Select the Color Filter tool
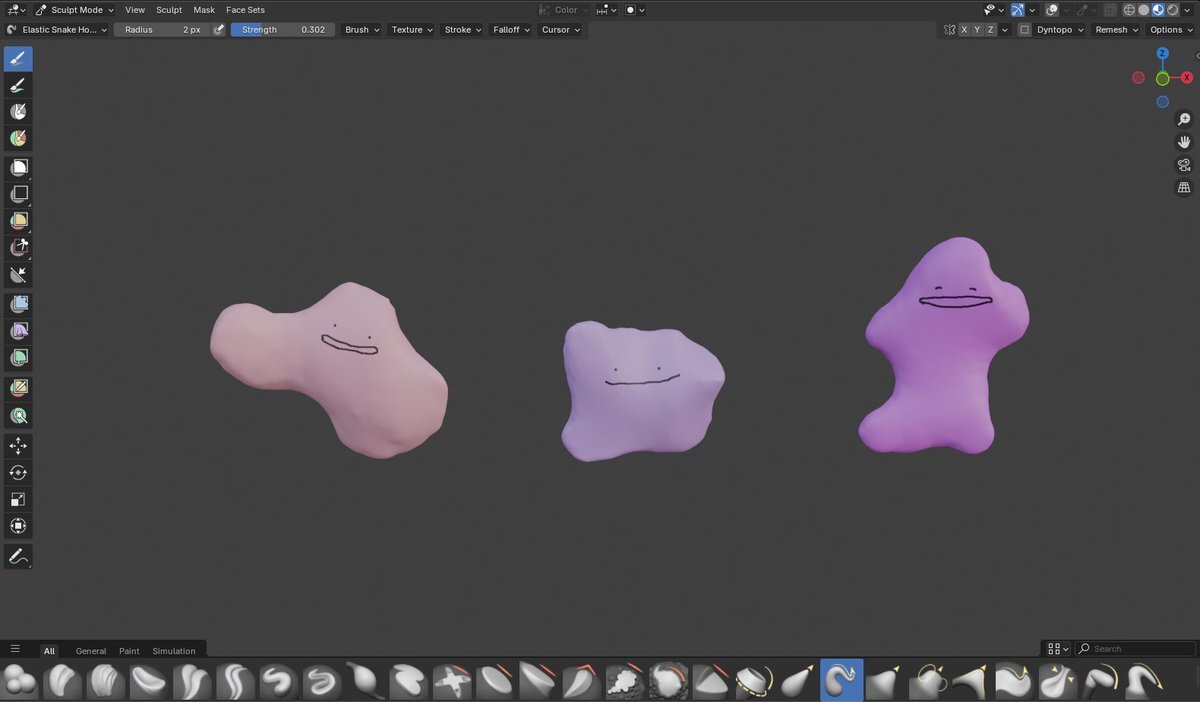1200x702 pixels. tap(18, 358)
